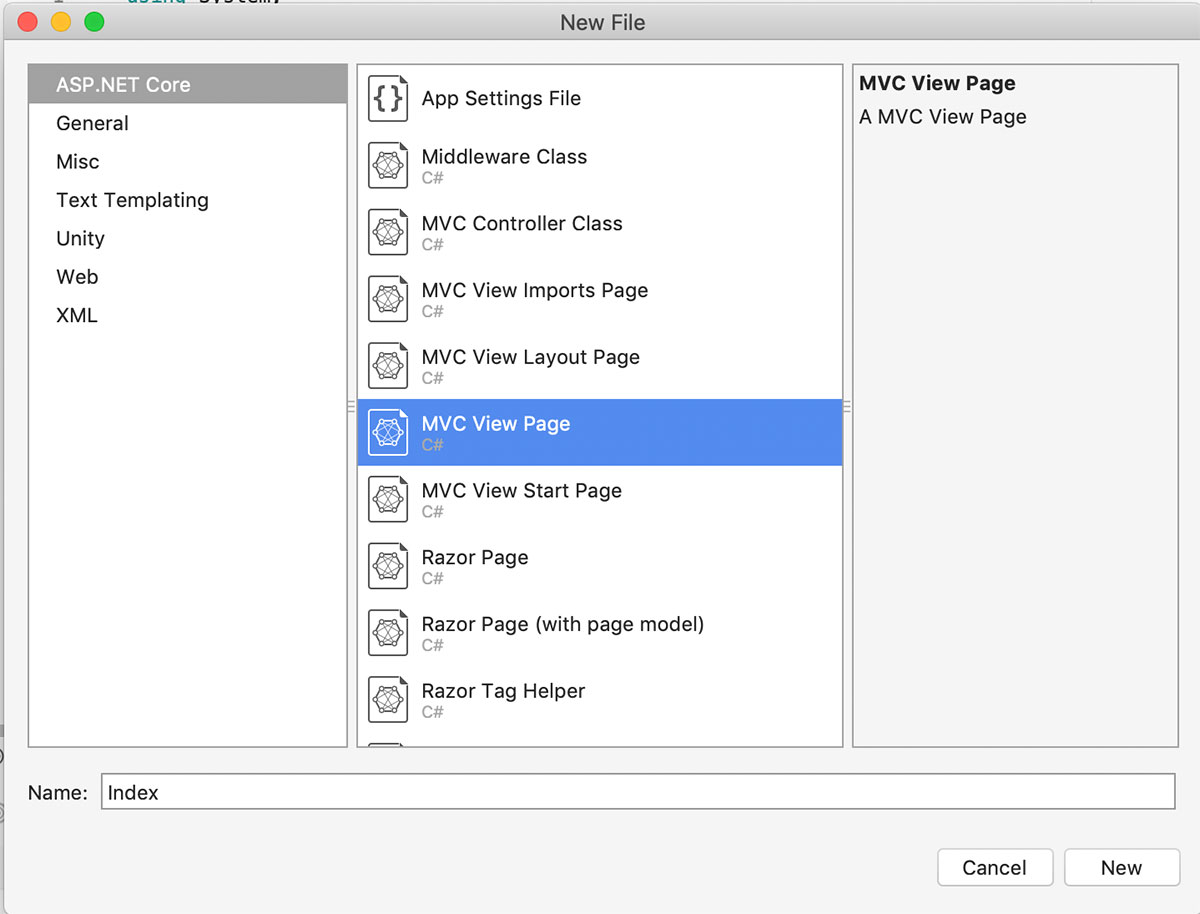Image resolution: width=1200 pixels, height=914 pixels.
Task: Choose Razor Page (with page model) label
Action: point(563,625)
